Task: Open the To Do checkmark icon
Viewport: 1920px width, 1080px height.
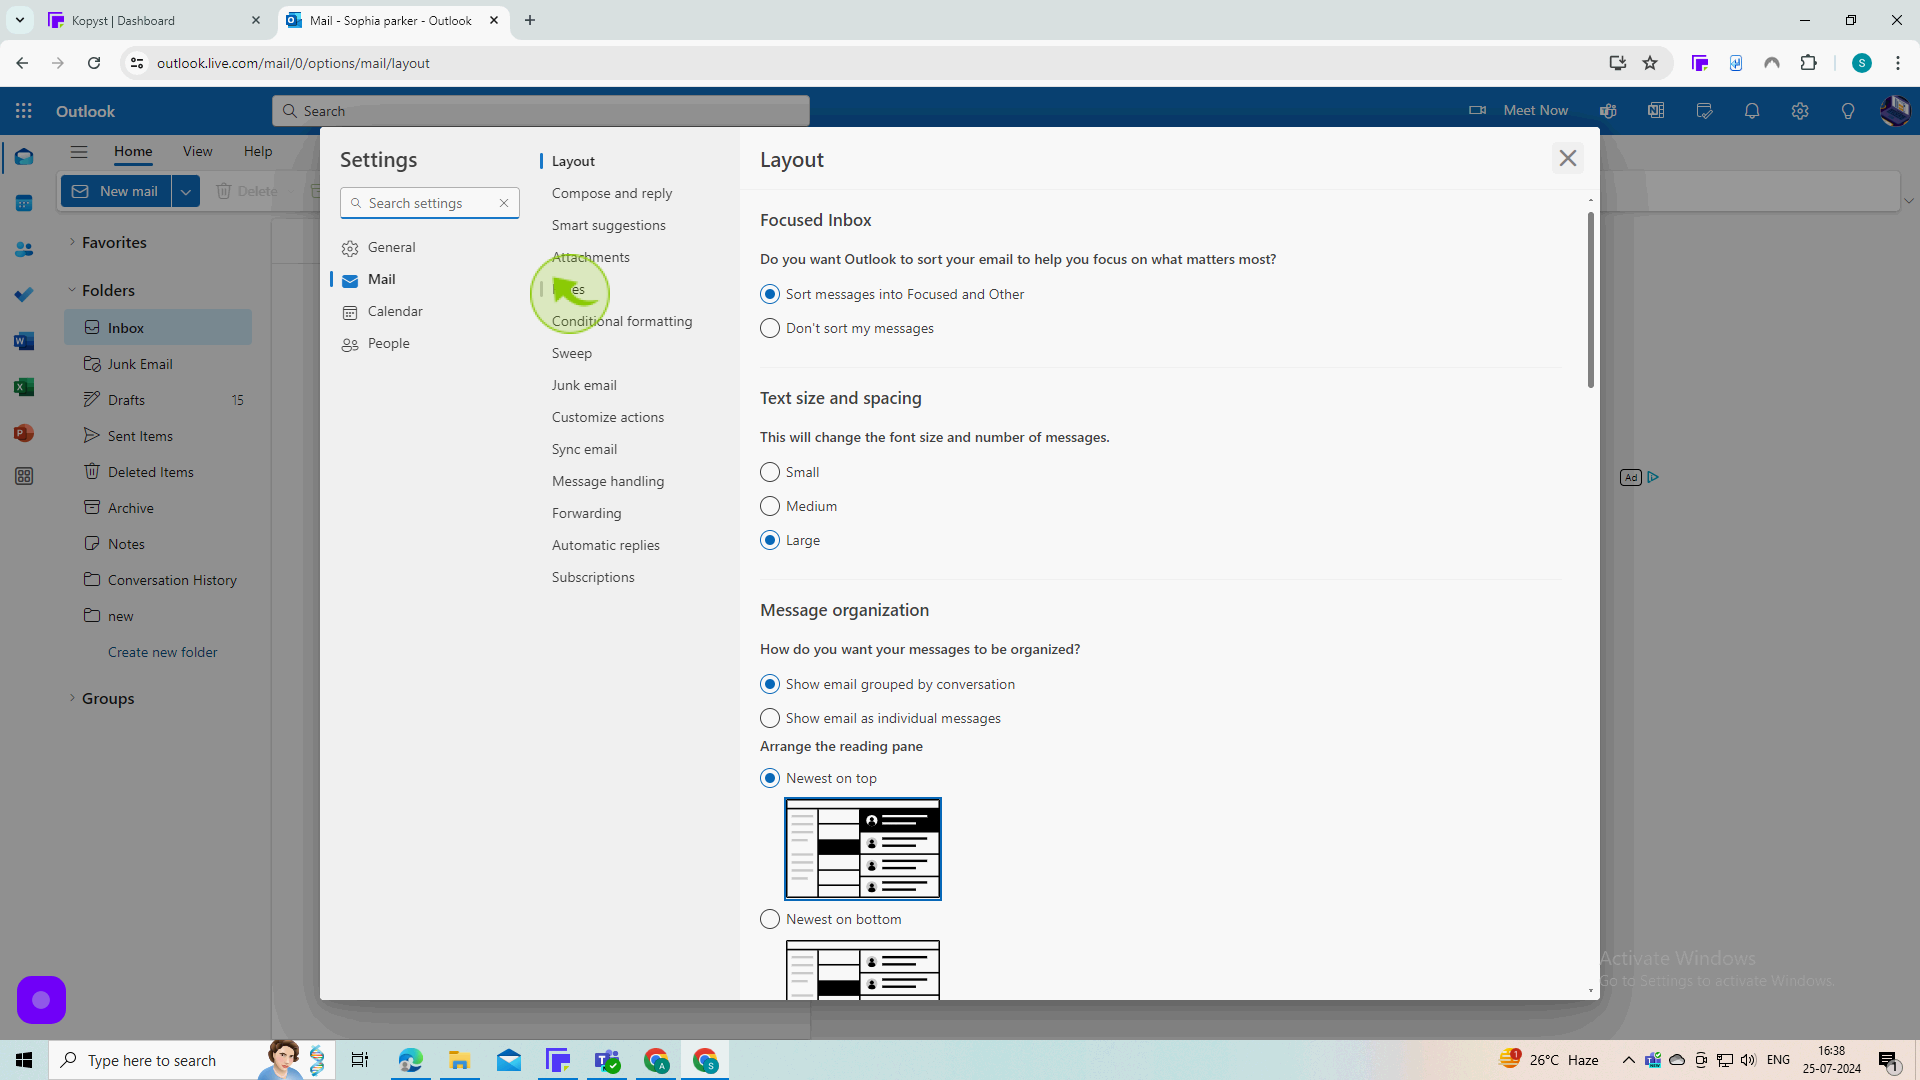Action: 24,295
